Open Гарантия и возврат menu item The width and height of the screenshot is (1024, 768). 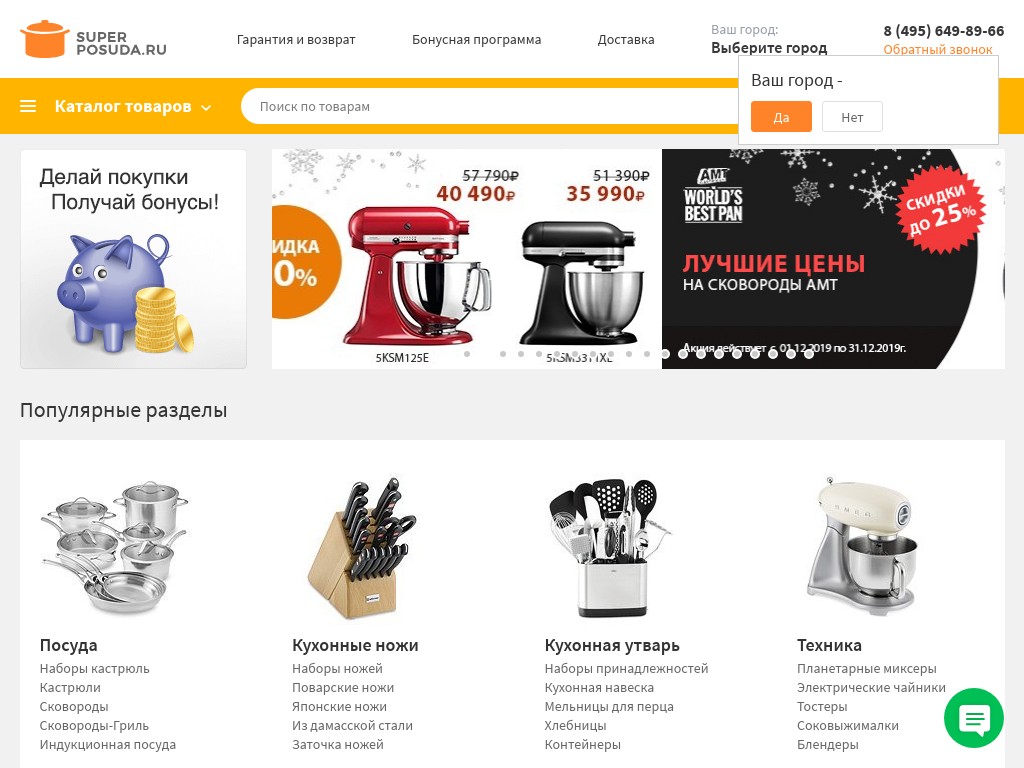click(296, 39)
